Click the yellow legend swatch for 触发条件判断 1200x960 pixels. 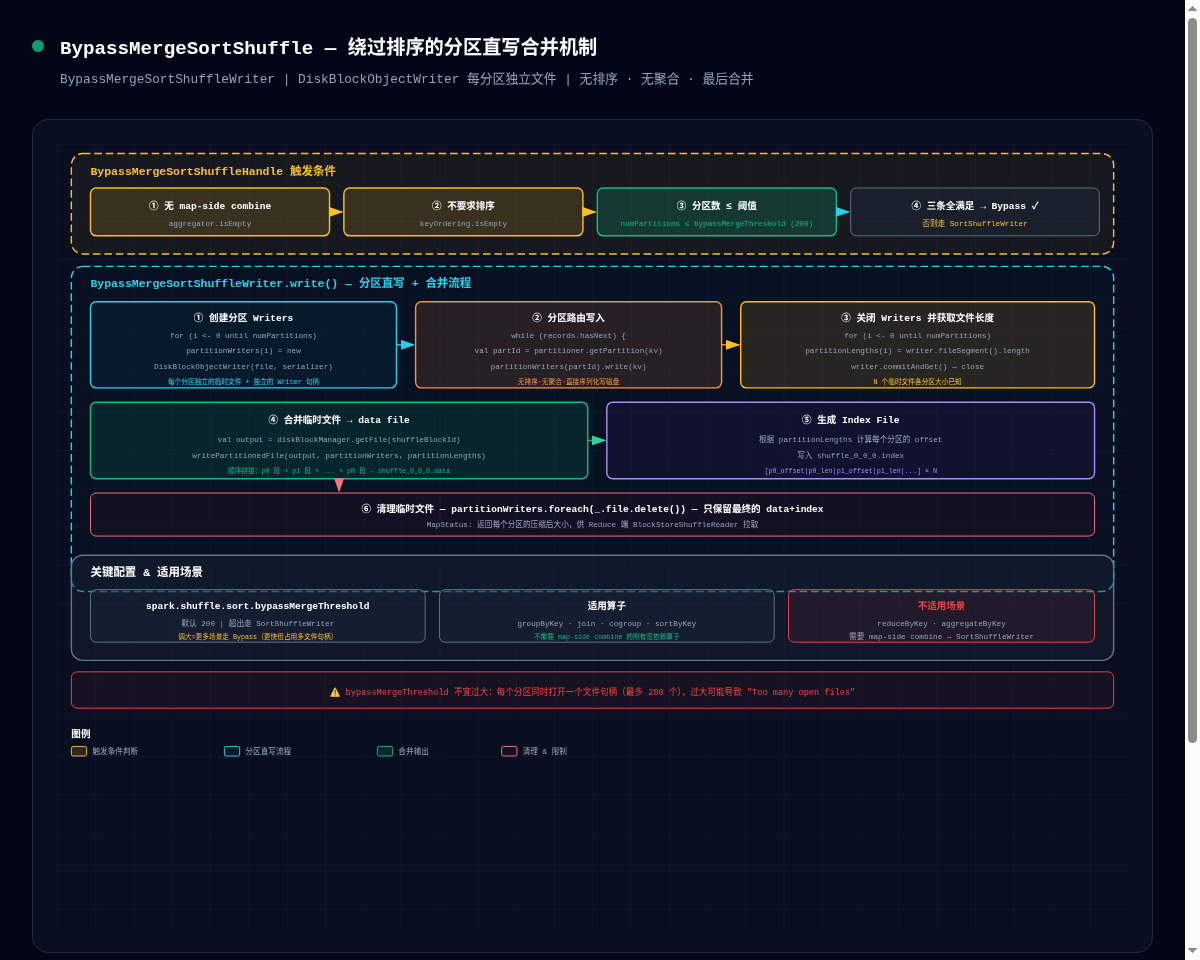pyautogui.click(x=79, y=751)
